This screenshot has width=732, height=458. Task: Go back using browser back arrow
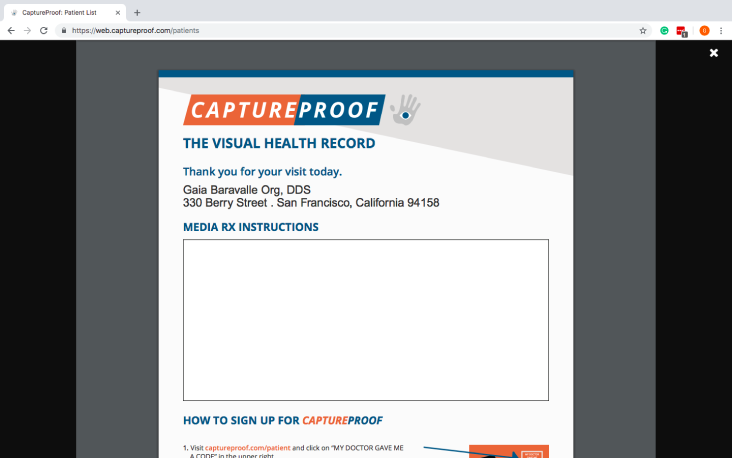coord(11,30)
